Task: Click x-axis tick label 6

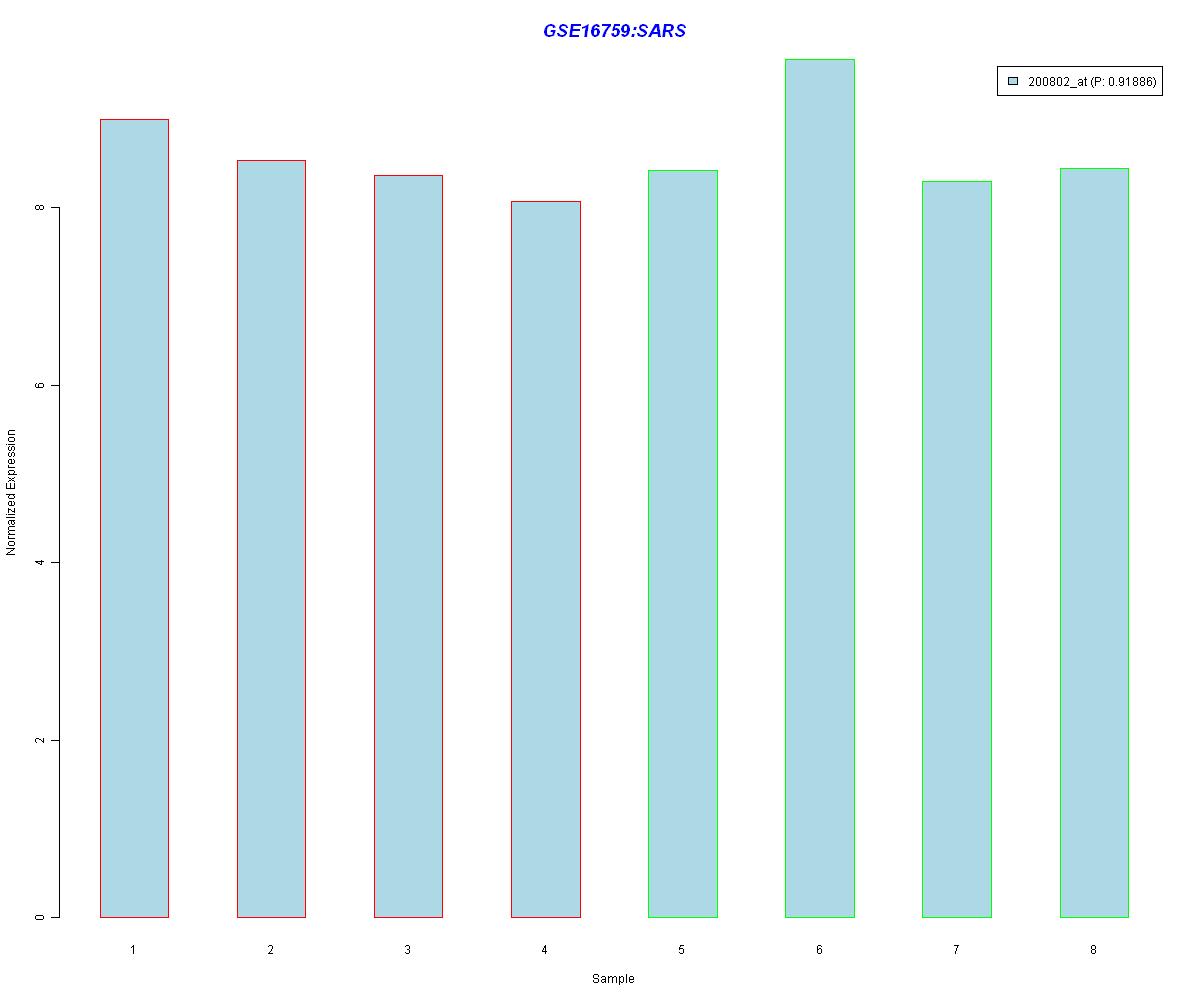Action: pos(819,949)
